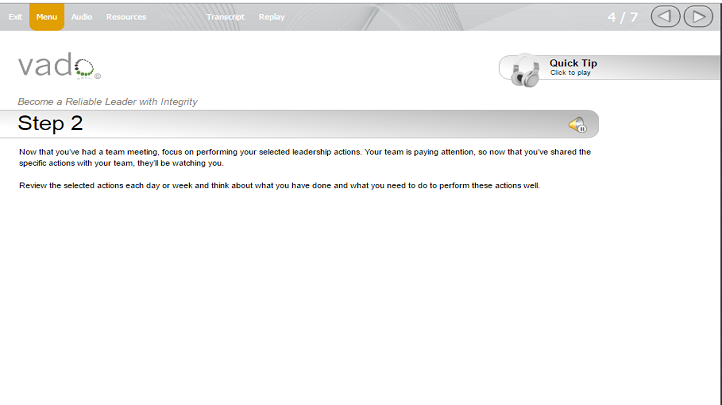The image size is (722, 405).
Task: Open the Audio menu item
Action: [x=82, y=17]
